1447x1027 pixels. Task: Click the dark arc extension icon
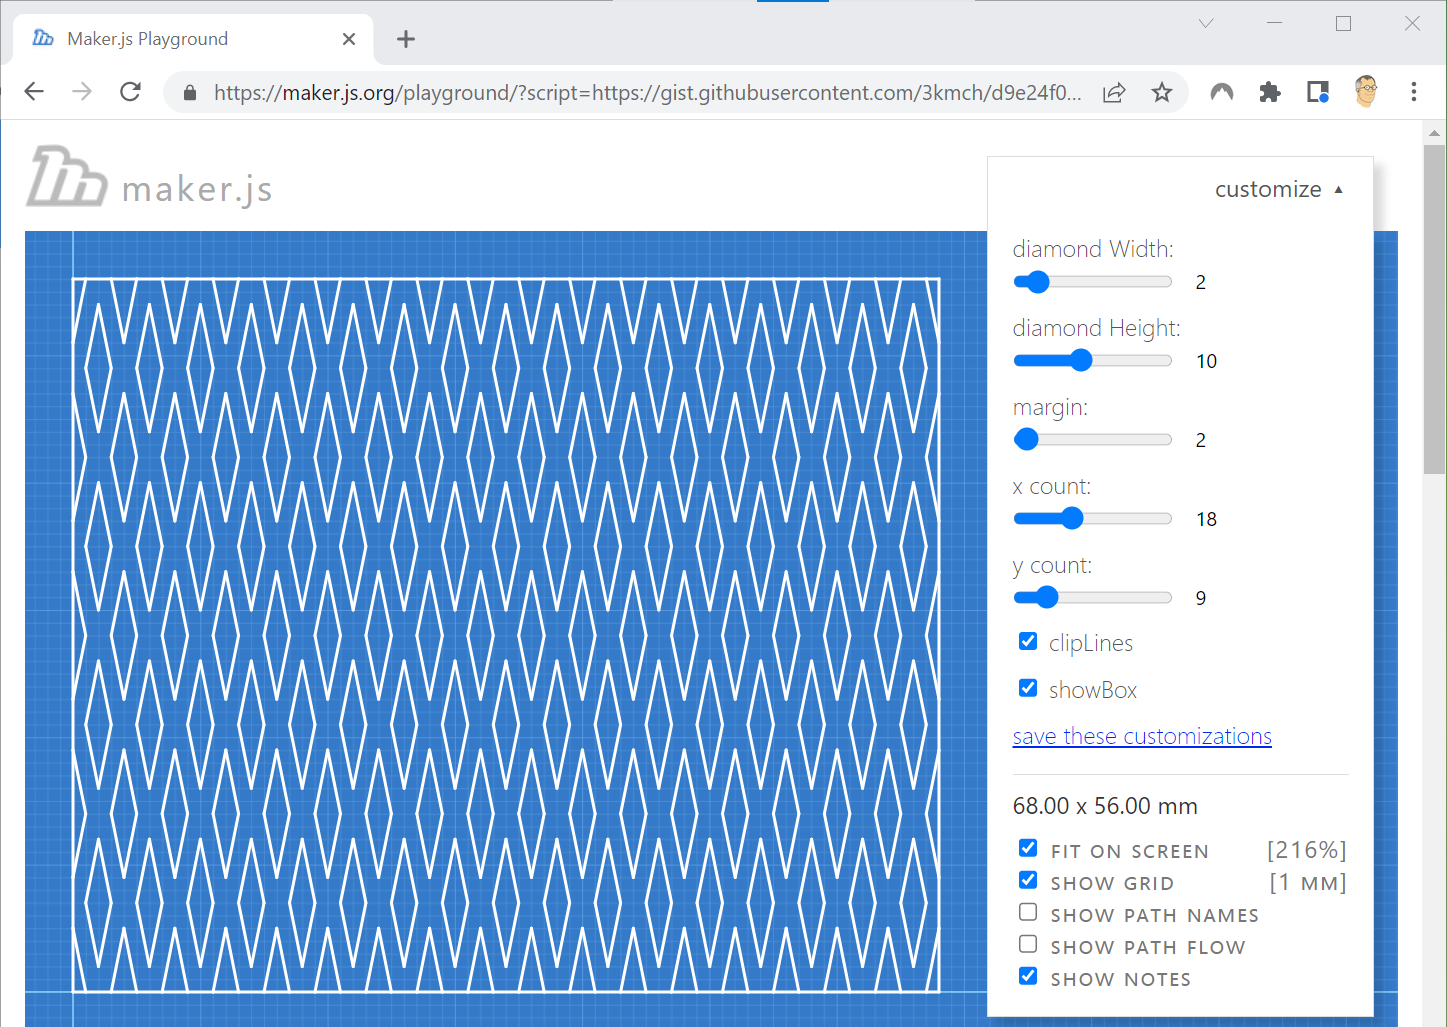tap(1222, 93)
